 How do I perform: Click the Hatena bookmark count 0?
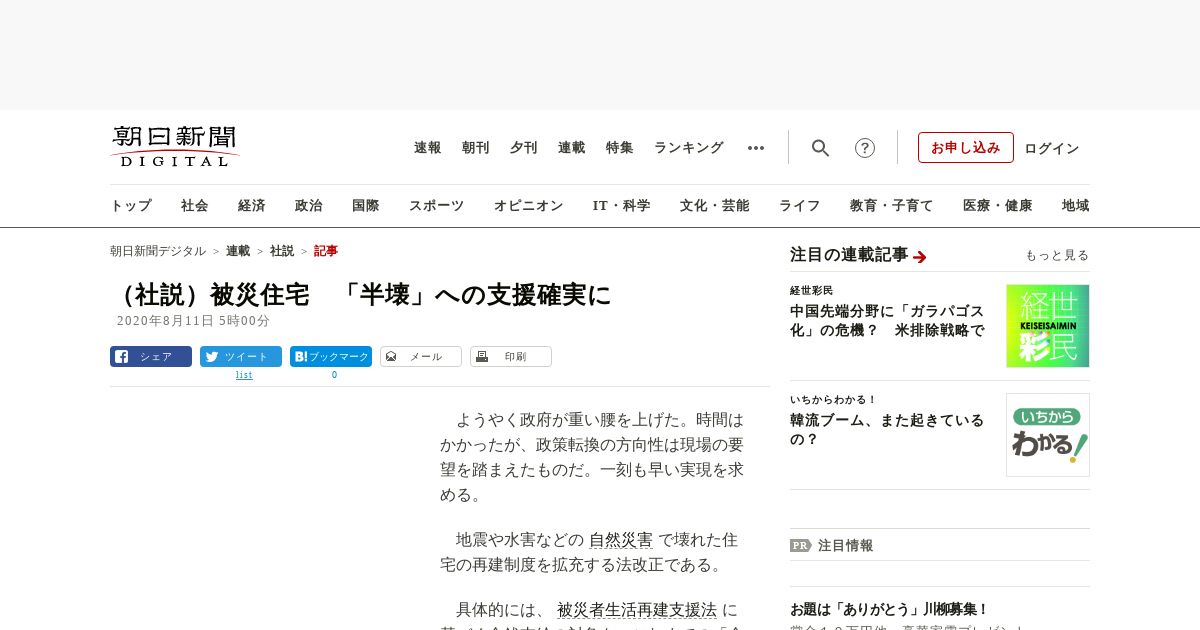[x=334, y=376]
